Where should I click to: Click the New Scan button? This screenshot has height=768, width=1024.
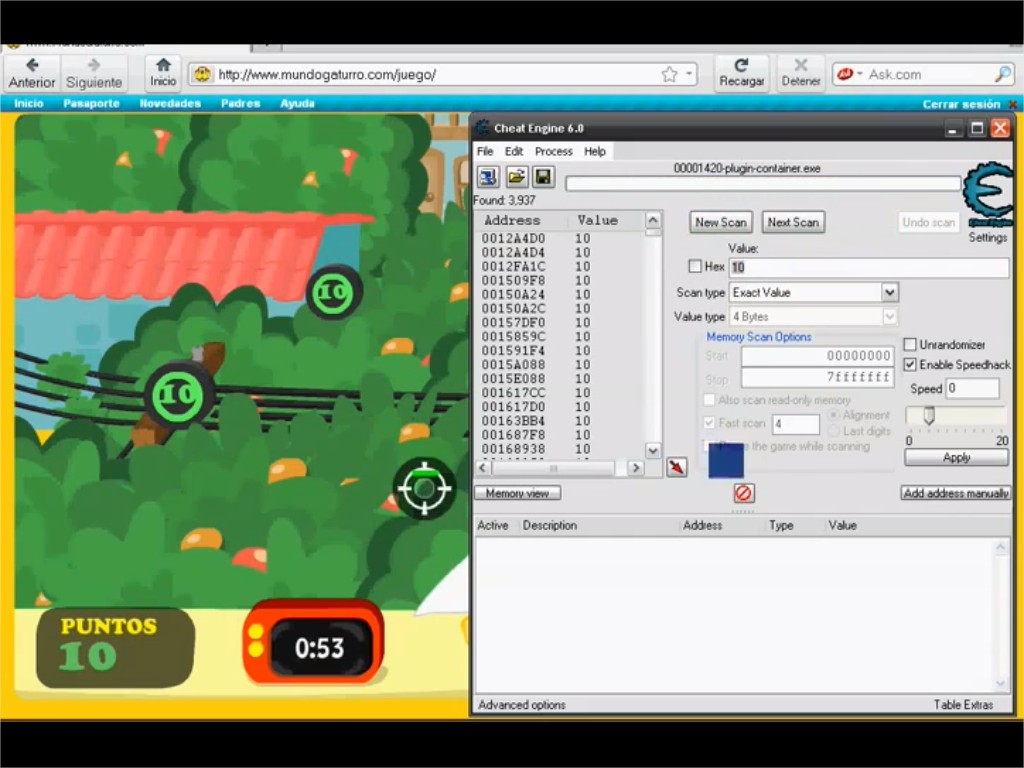720,223
